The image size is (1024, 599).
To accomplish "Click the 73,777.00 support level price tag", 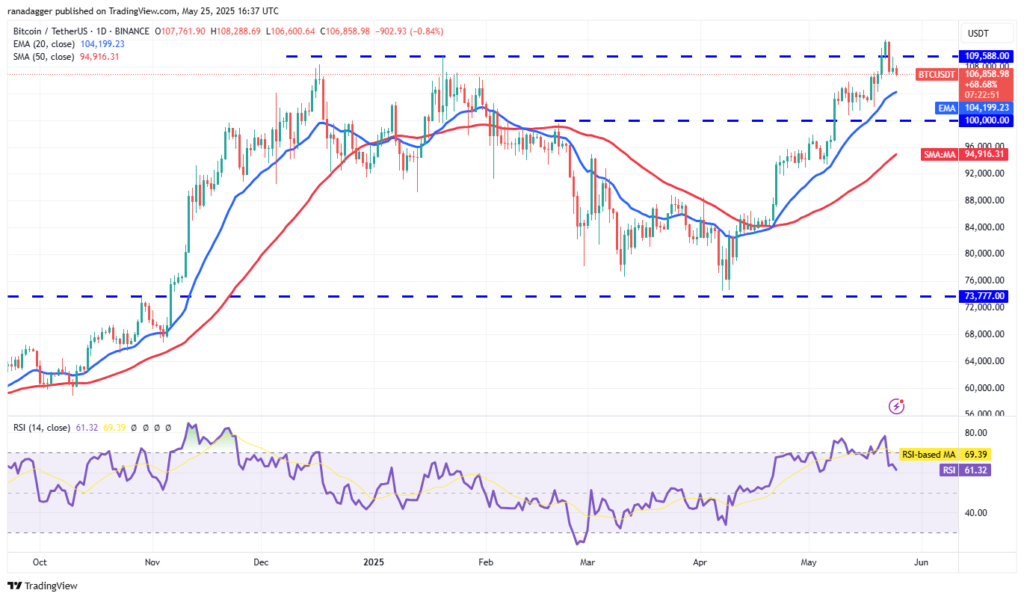I will (x=983, y=296).
